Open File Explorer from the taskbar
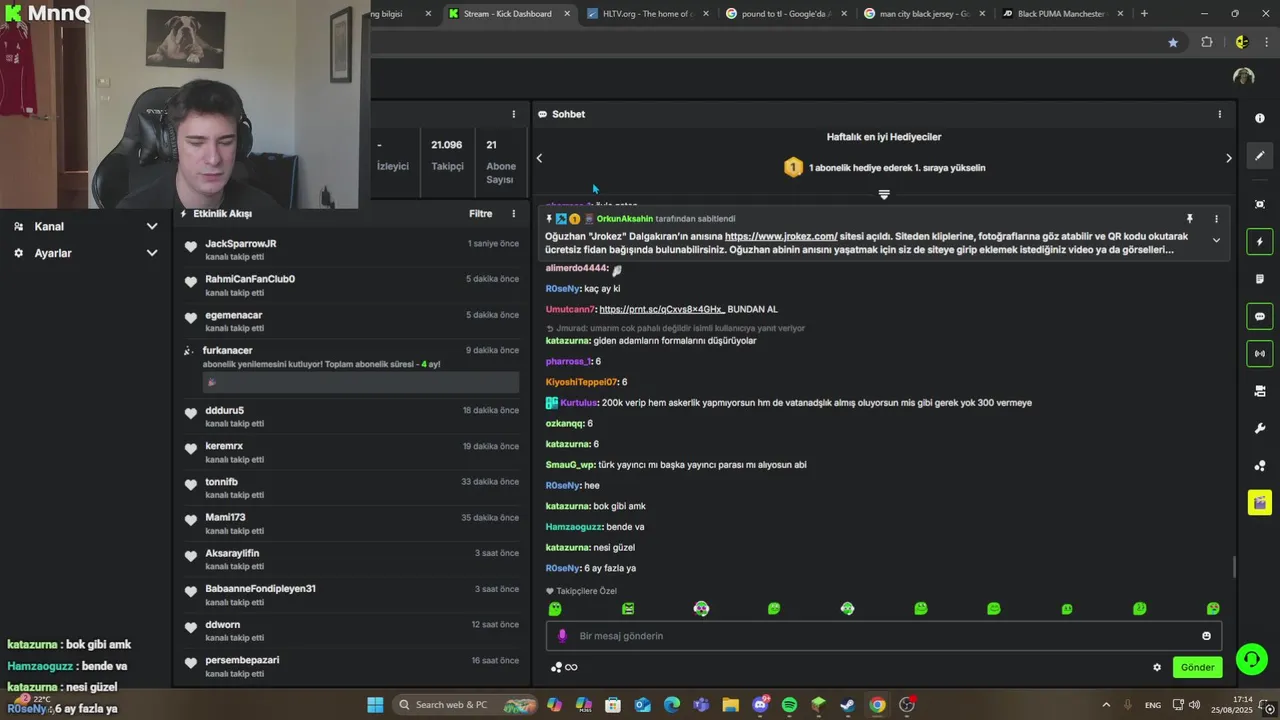Viewport: 1280px width, 720px height. (x=730, y=705)
